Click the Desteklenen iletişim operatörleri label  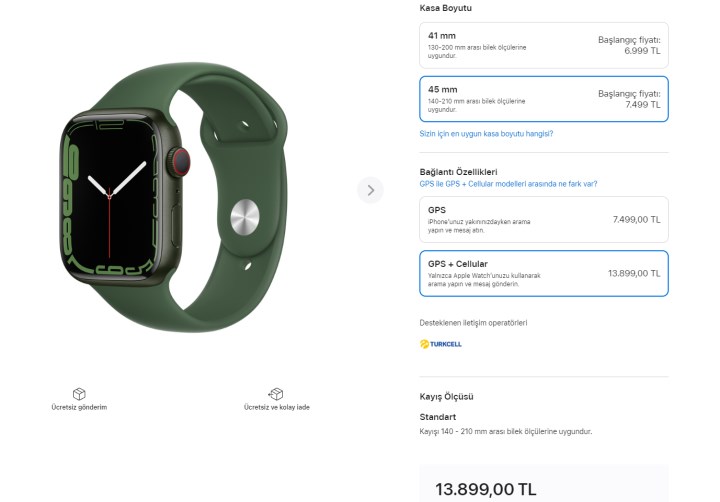pyautogui.click(x=473, y=323)
